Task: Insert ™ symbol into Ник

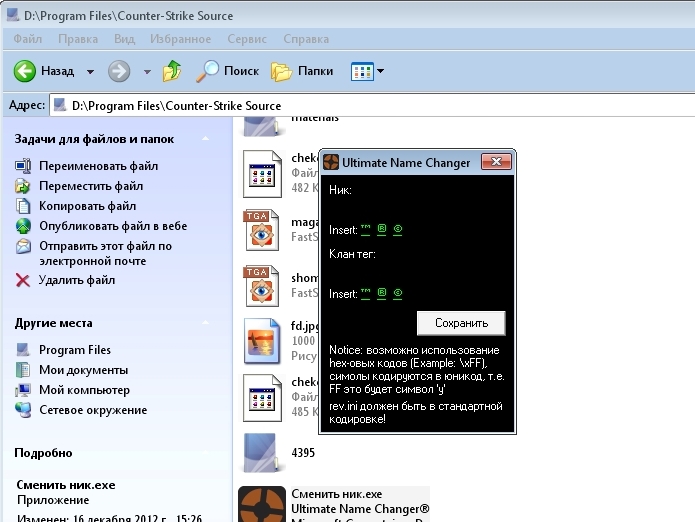Action: [x=365, y=230]
